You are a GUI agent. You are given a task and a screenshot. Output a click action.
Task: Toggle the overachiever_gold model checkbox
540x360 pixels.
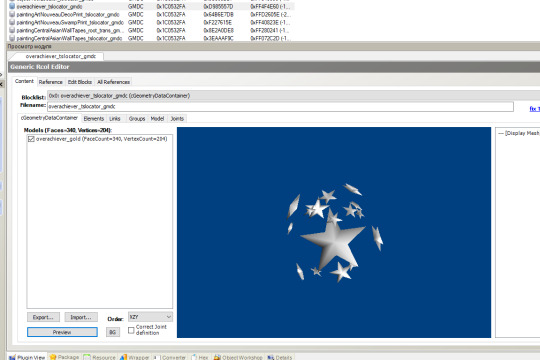pyautogui.click(x=31, y=139)
